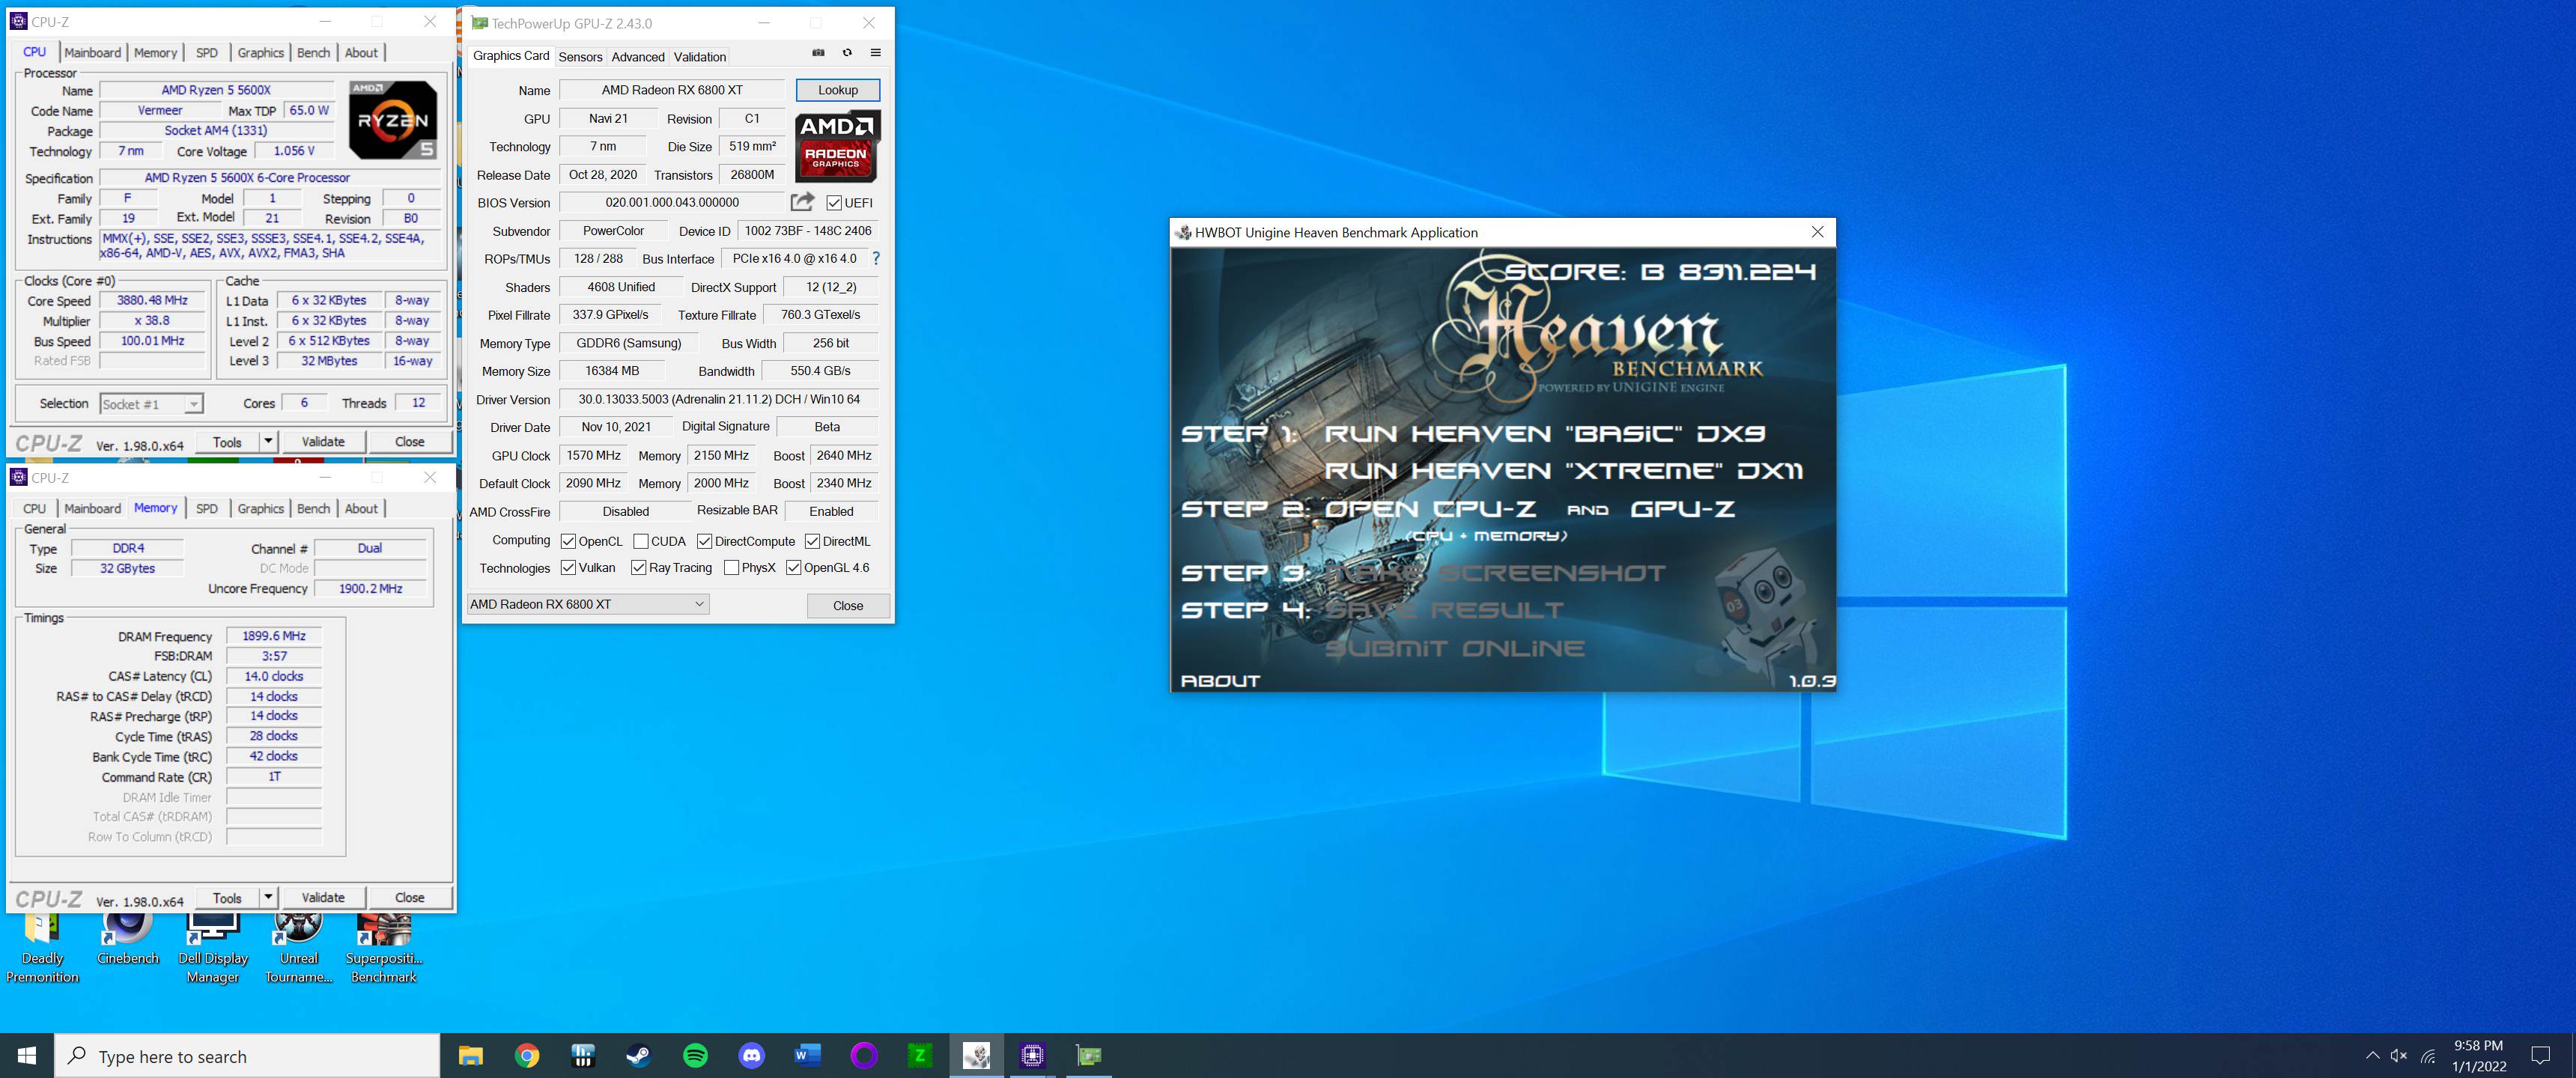Click the muted volume tray icon

[x=2399, y=1056]
